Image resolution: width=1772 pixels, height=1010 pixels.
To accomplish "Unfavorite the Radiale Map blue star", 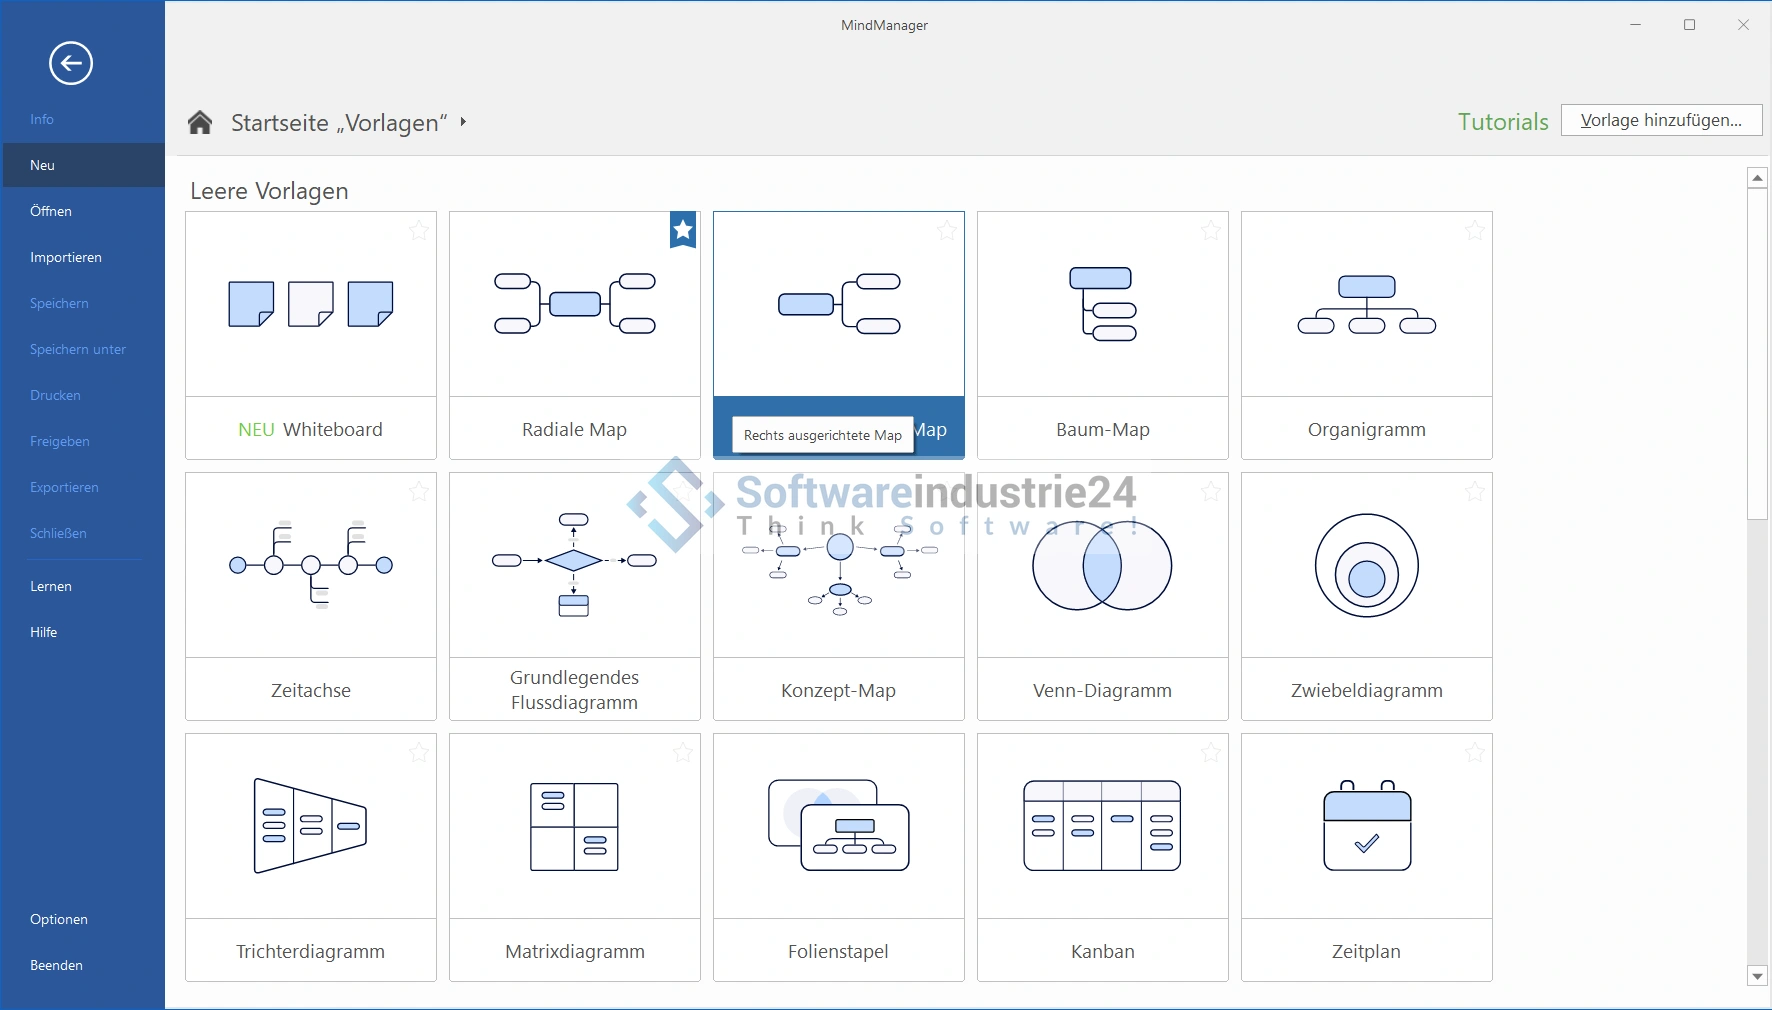I will point(683,230).
